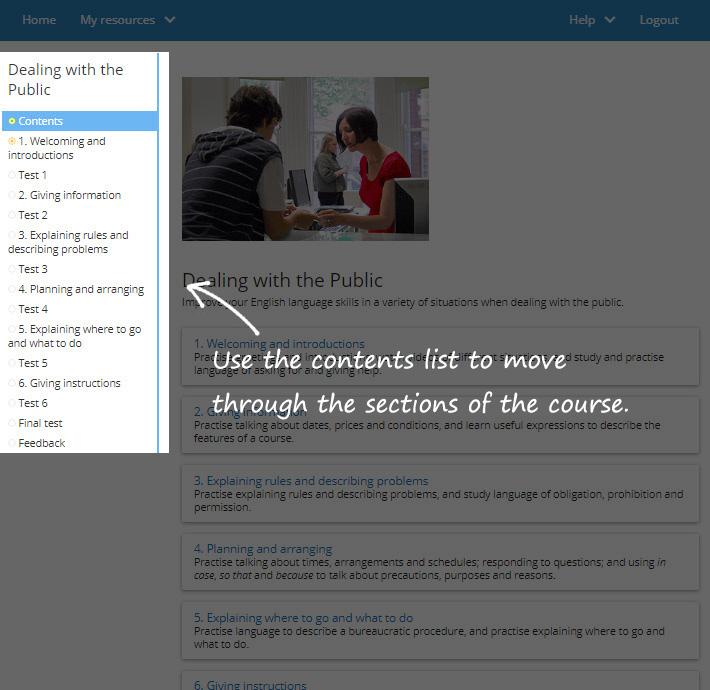Click the bullet icon beside Final test
This screenshot has width=710, height=690.
pos(12,423)
